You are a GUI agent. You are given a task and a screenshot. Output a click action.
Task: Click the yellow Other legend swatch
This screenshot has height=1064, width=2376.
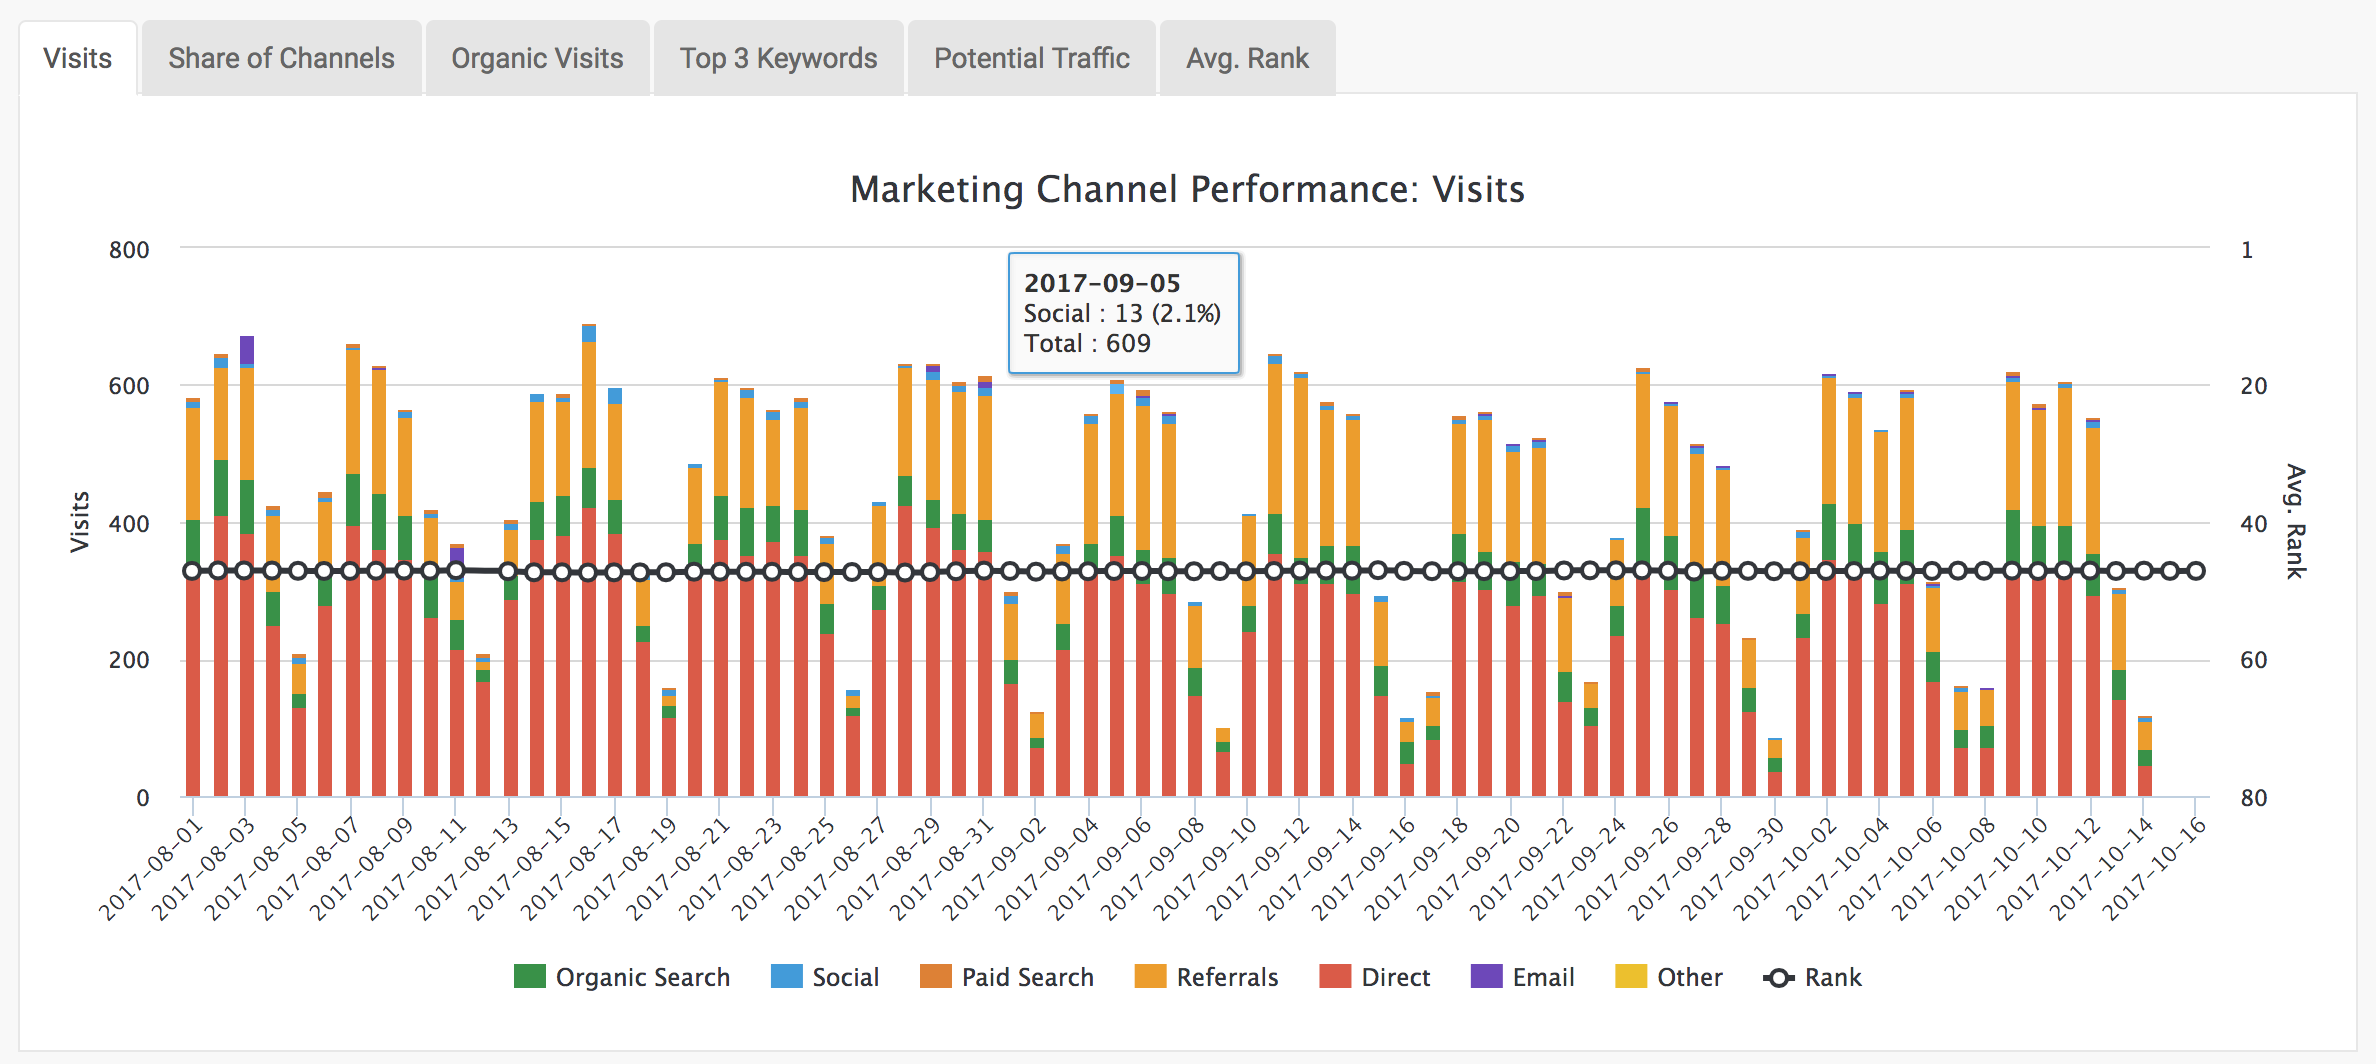[x=1630, y=977]
